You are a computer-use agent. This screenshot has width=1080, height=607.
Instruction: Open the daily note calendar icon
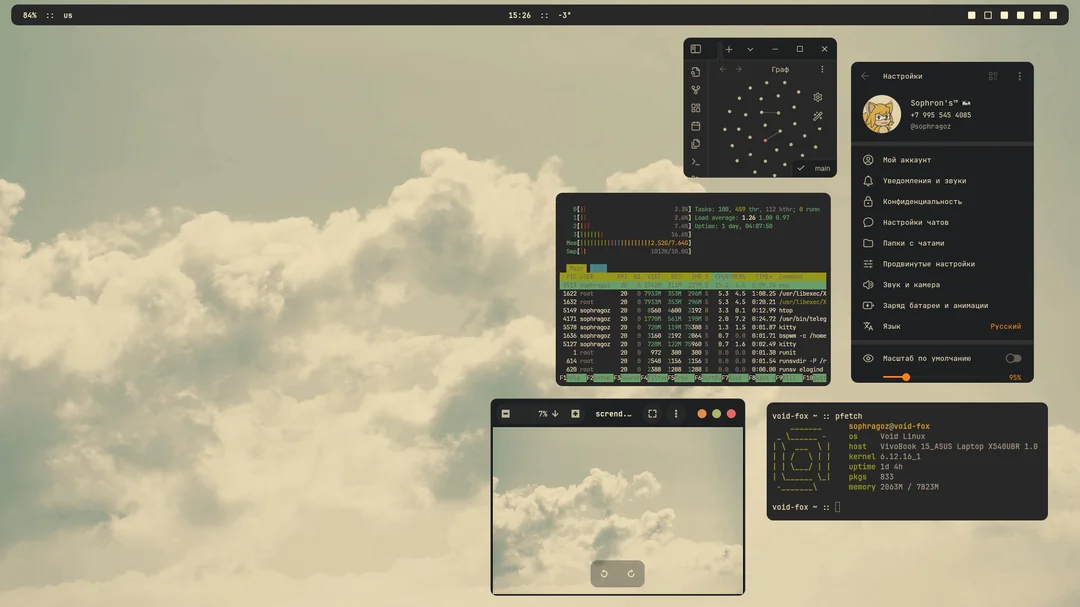click(x=696, y=126)
